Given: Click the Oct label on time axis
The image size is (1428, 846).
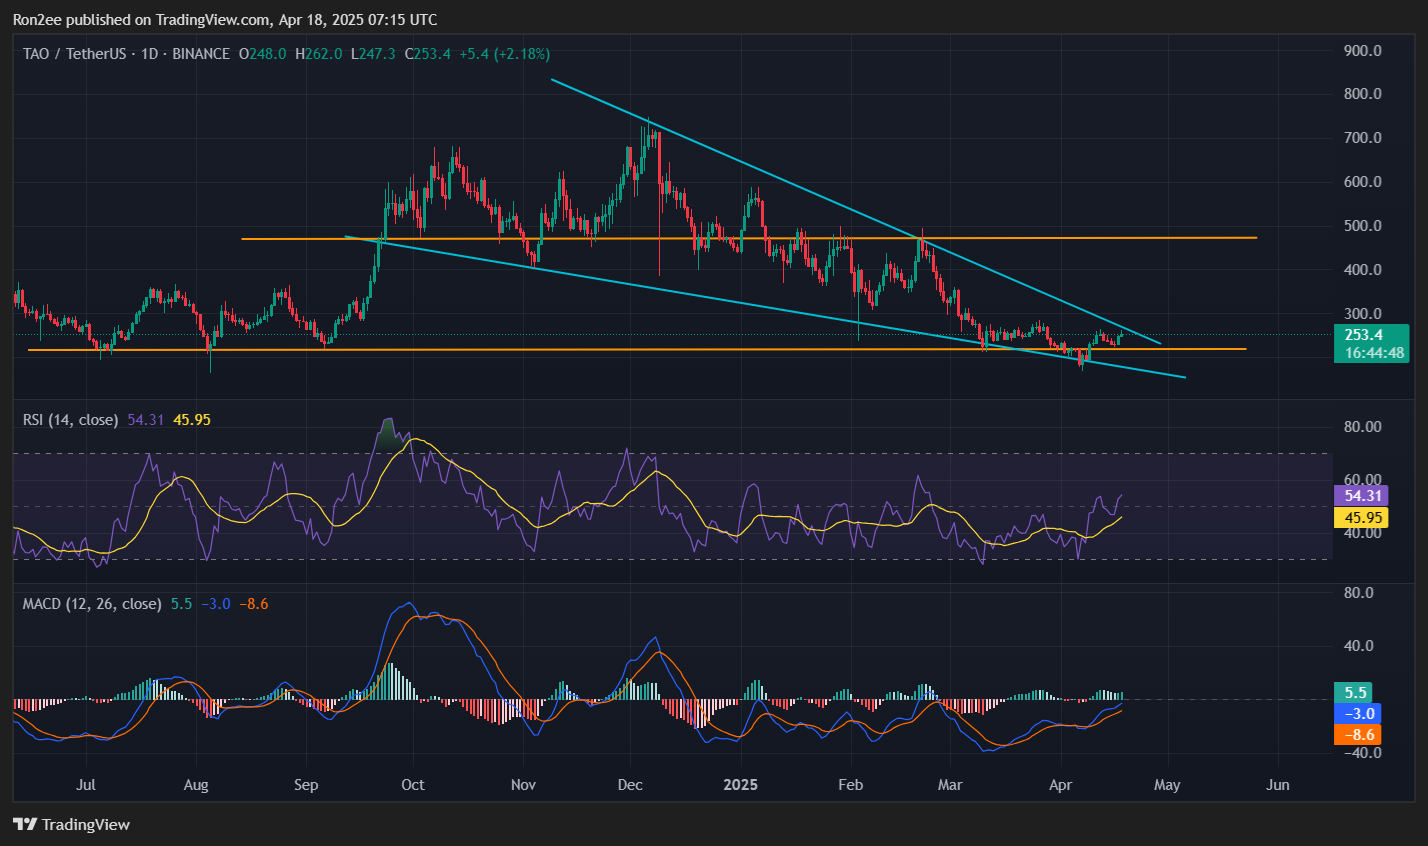Looking at the screenshot, I should point(412,784).
